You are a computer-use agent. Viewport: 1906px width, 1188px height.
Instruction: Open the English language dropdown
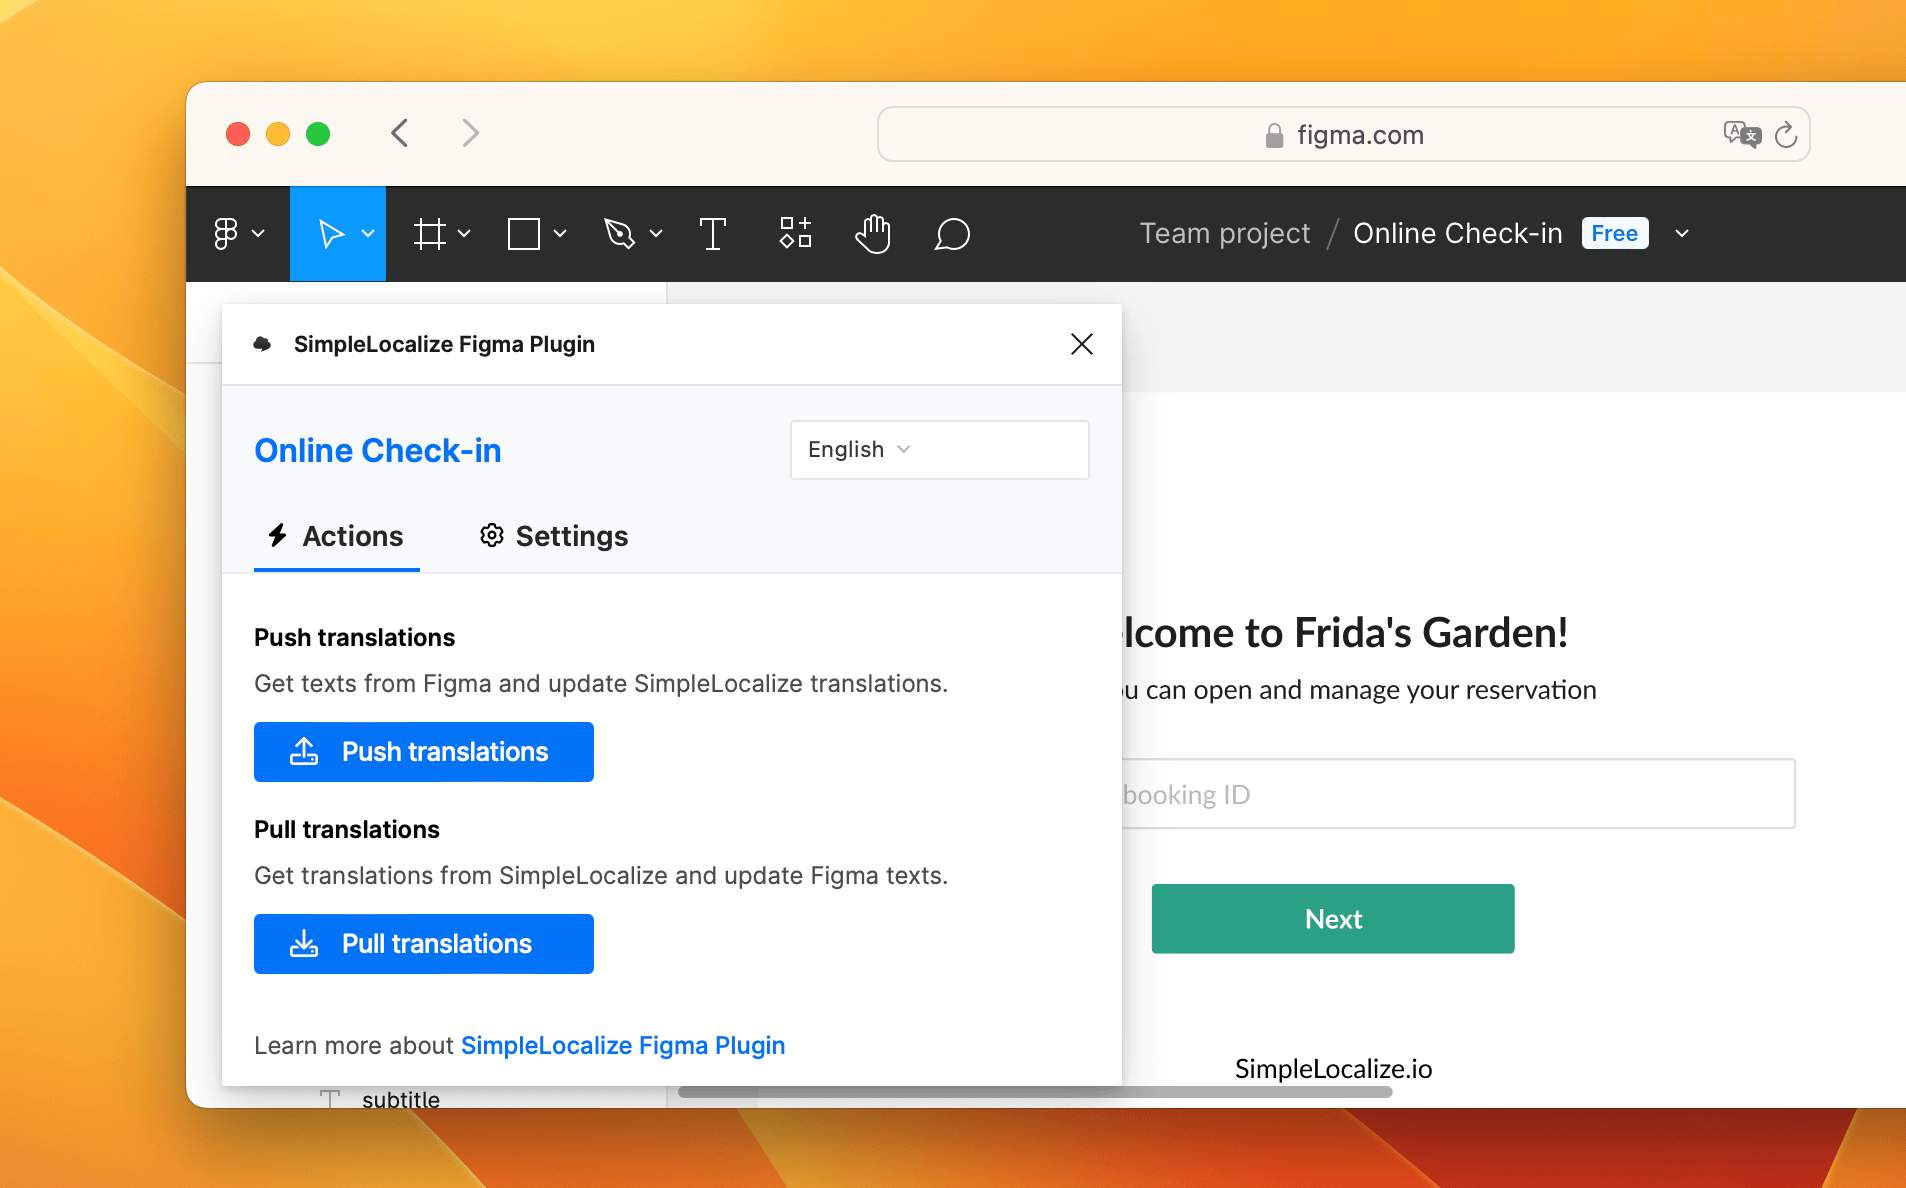(x=939, y=450)
